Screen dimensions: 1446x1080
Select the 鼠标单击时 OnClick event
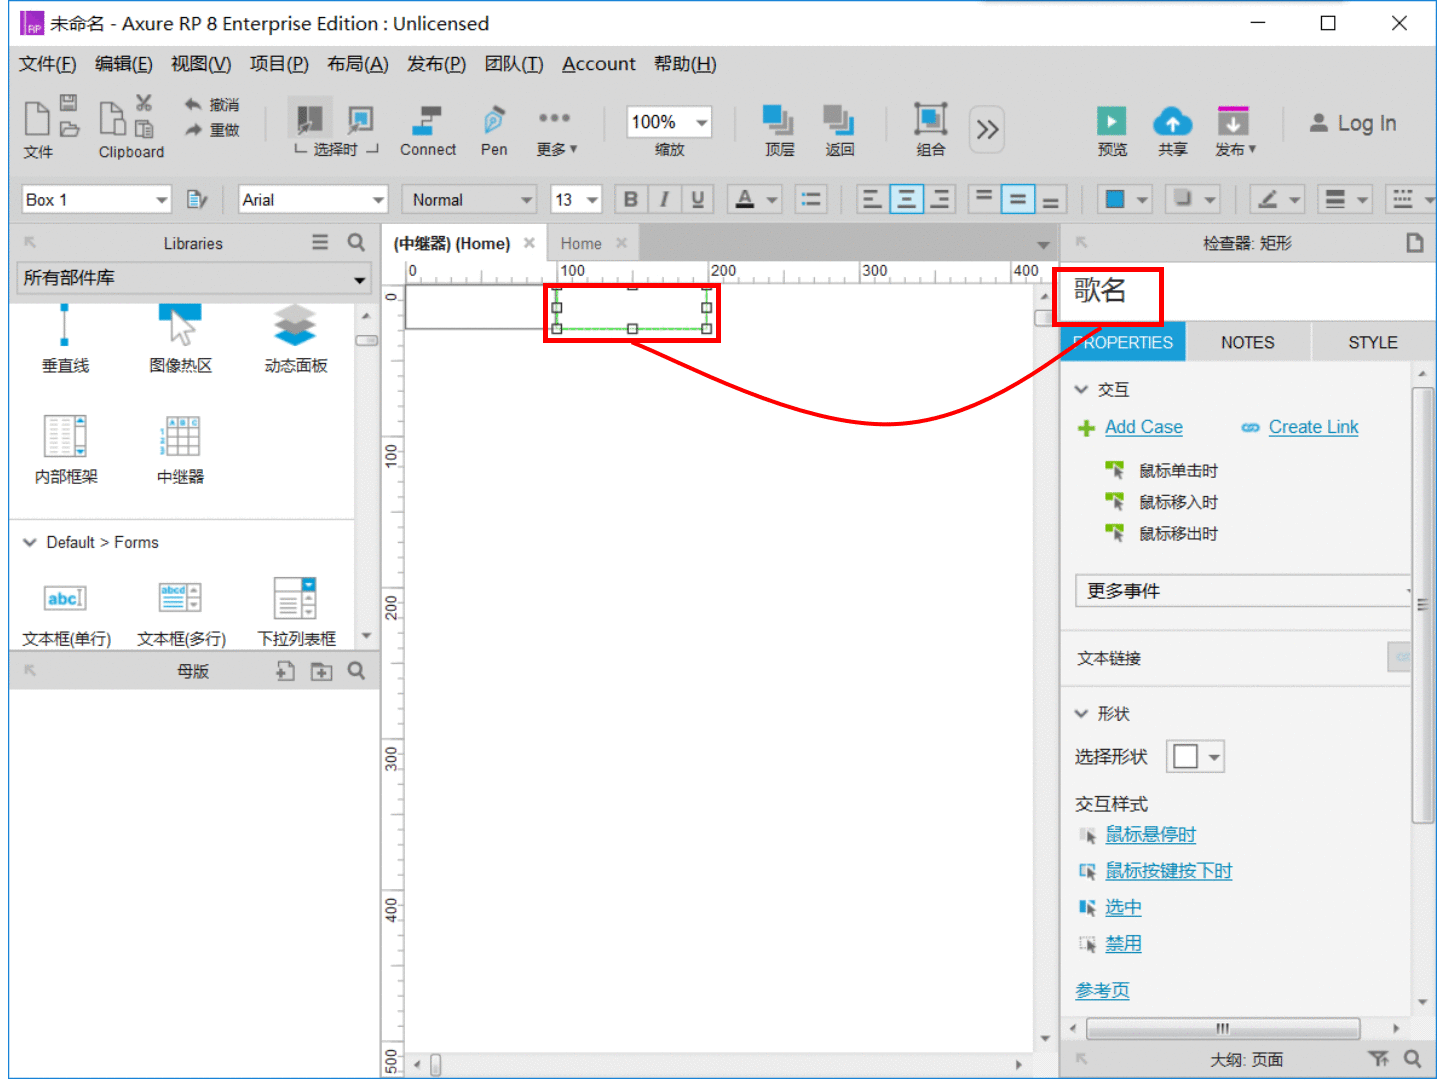(x=1178, y=470)
